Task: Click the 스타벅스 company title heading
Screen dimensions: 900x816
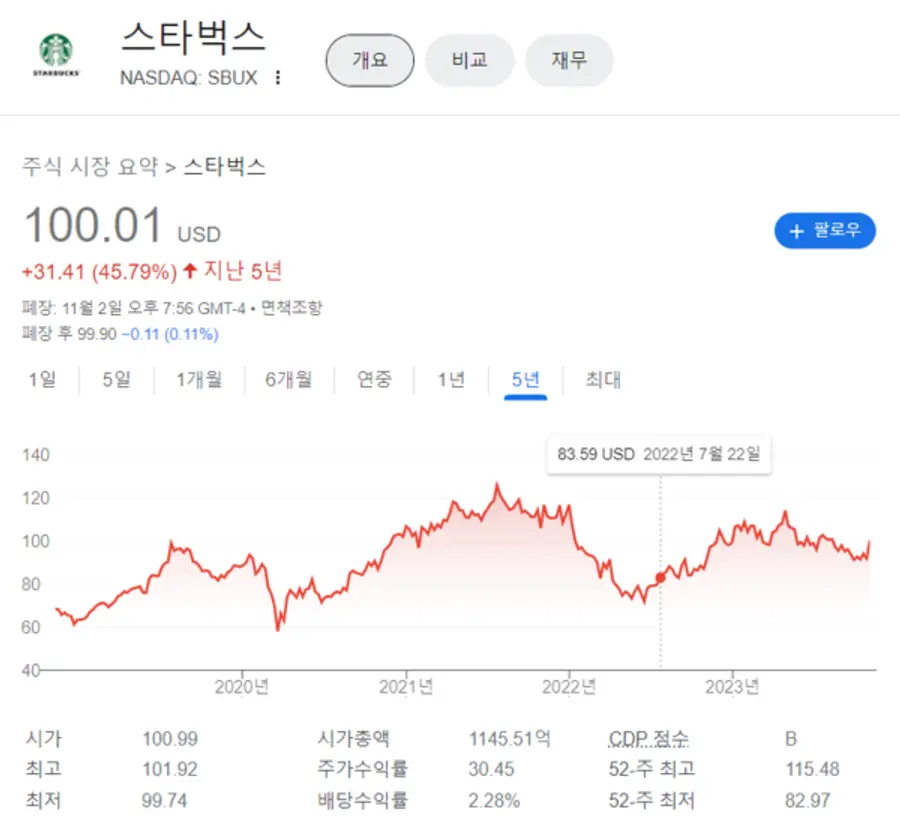Action: click(193, 37)
